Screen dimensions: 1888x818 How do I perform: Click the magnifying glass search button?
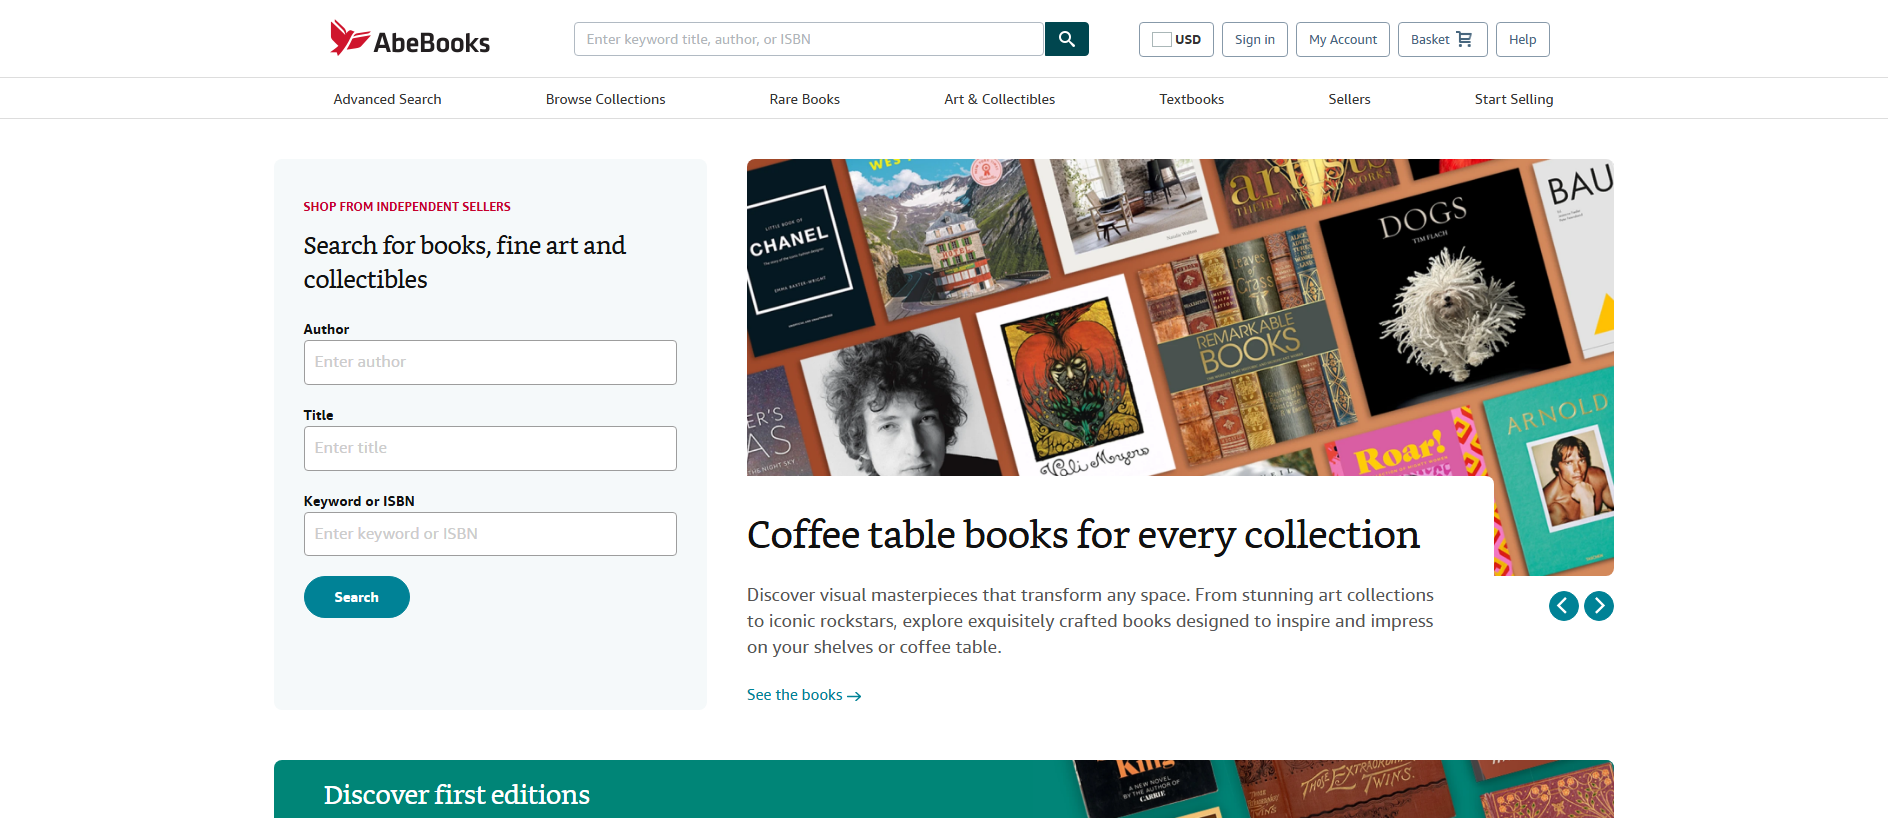click(x=1067, y=39)
